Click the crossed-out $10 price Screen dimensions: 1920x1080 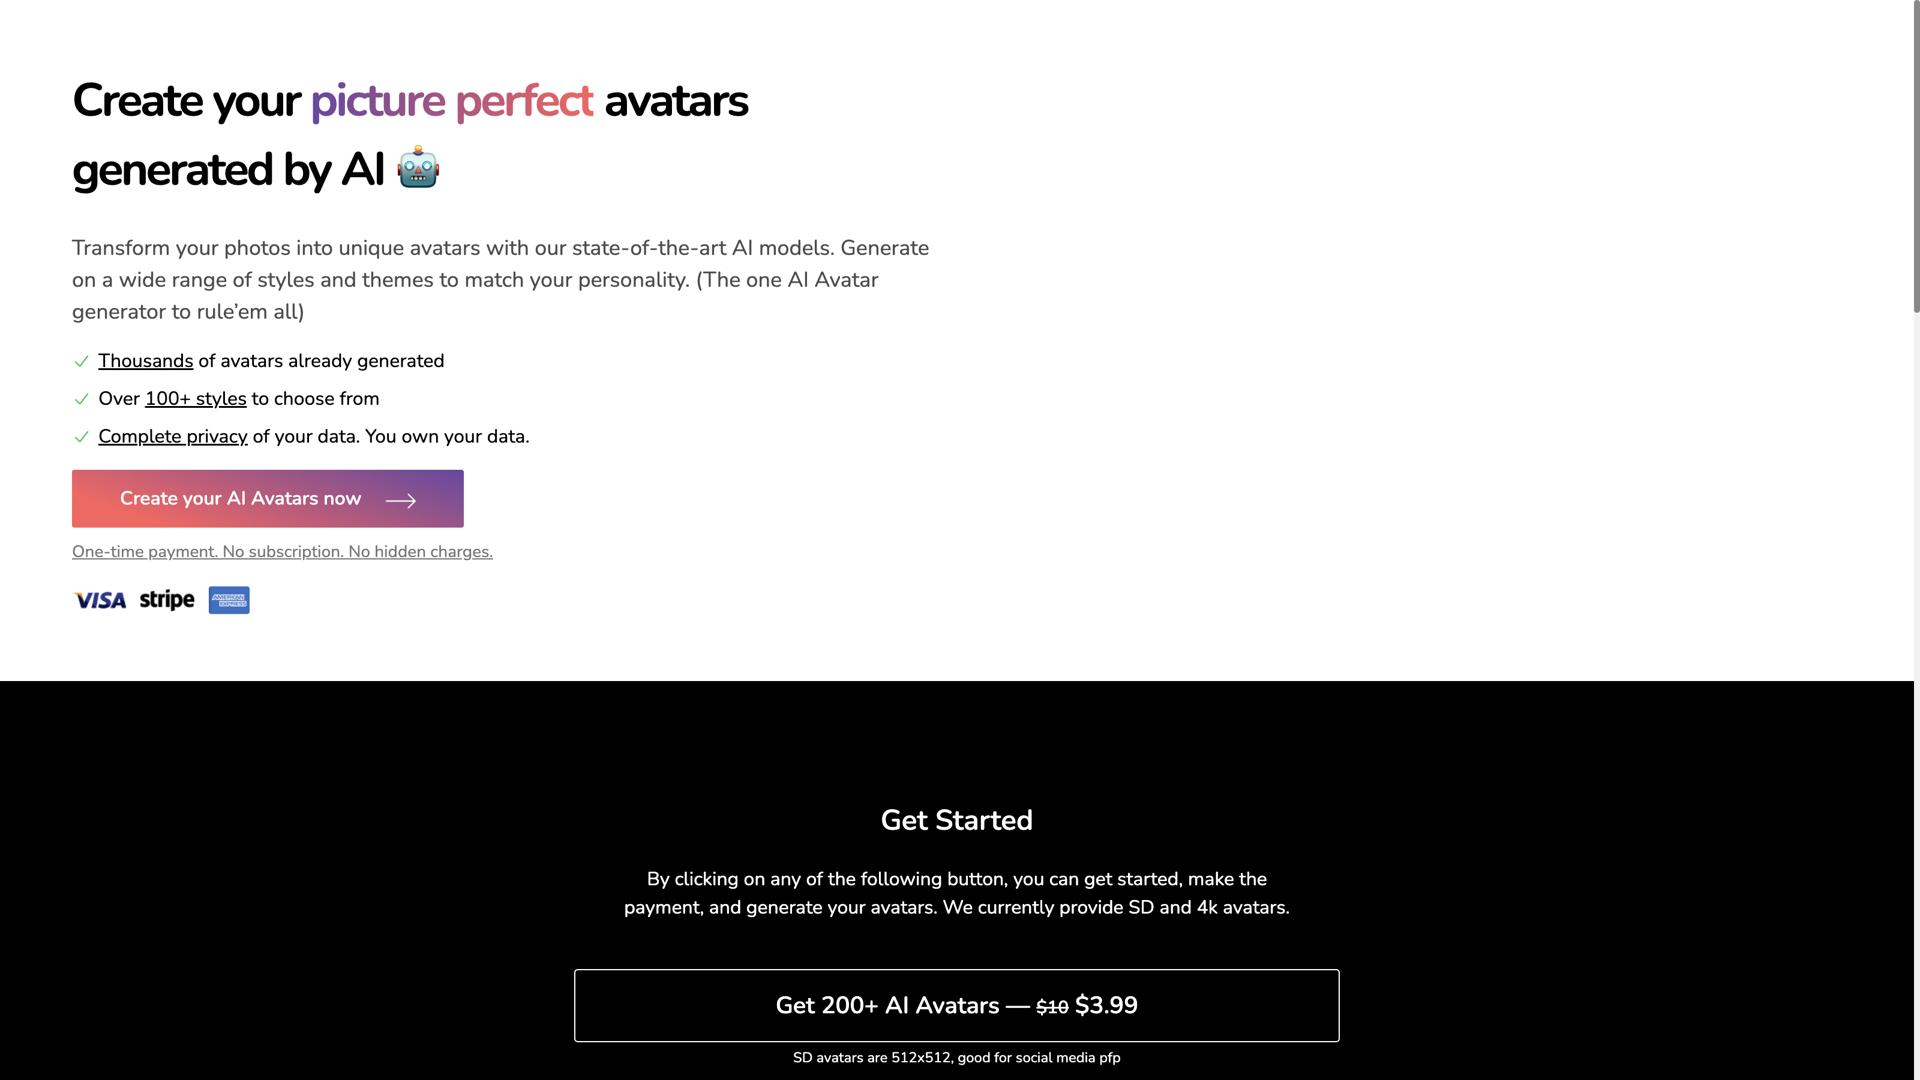click(1052, 1008)
